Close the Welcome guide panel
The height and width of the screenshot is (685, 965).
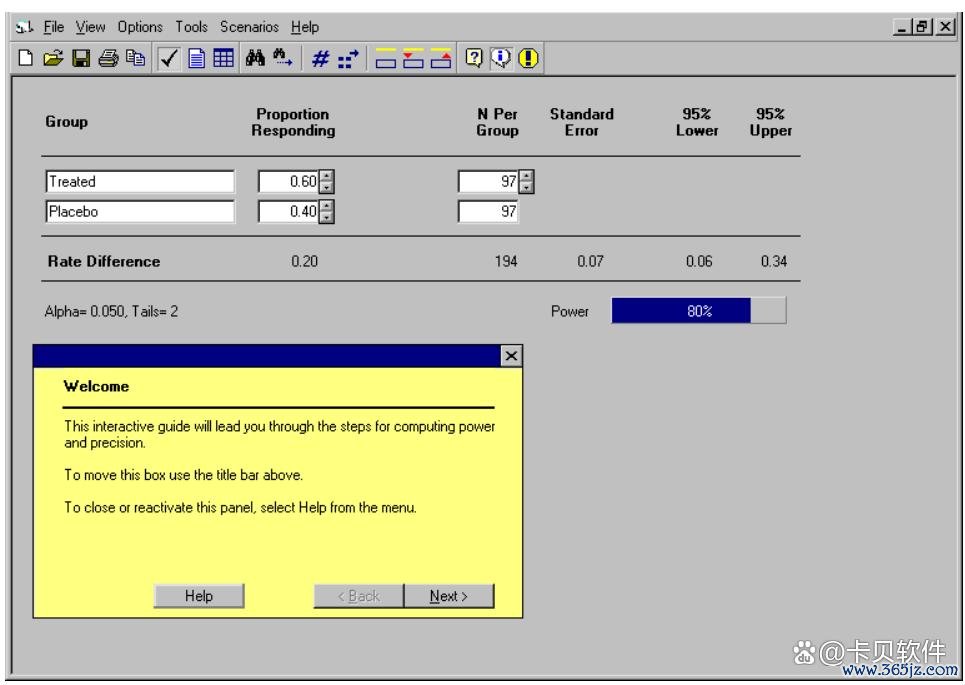(x=511, y=356)
